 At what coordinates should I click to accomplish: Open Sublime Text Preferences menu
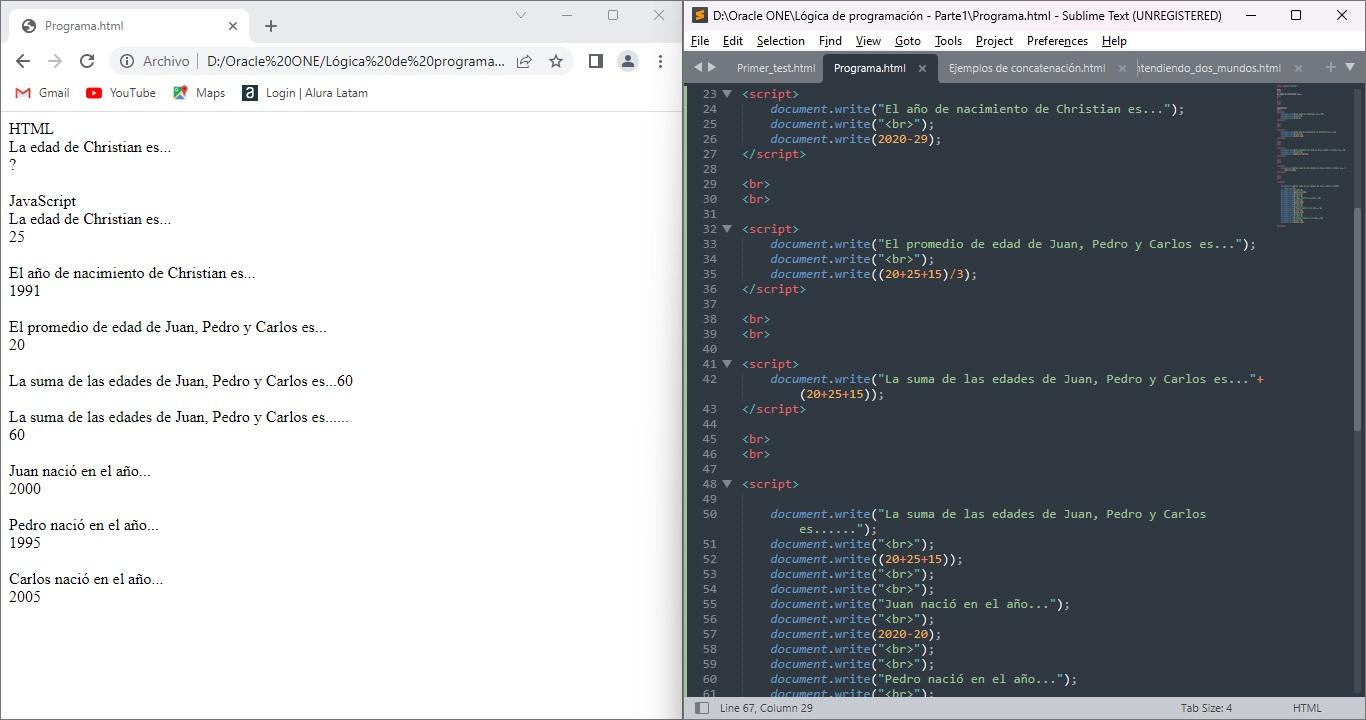(x=1057, y=41)
